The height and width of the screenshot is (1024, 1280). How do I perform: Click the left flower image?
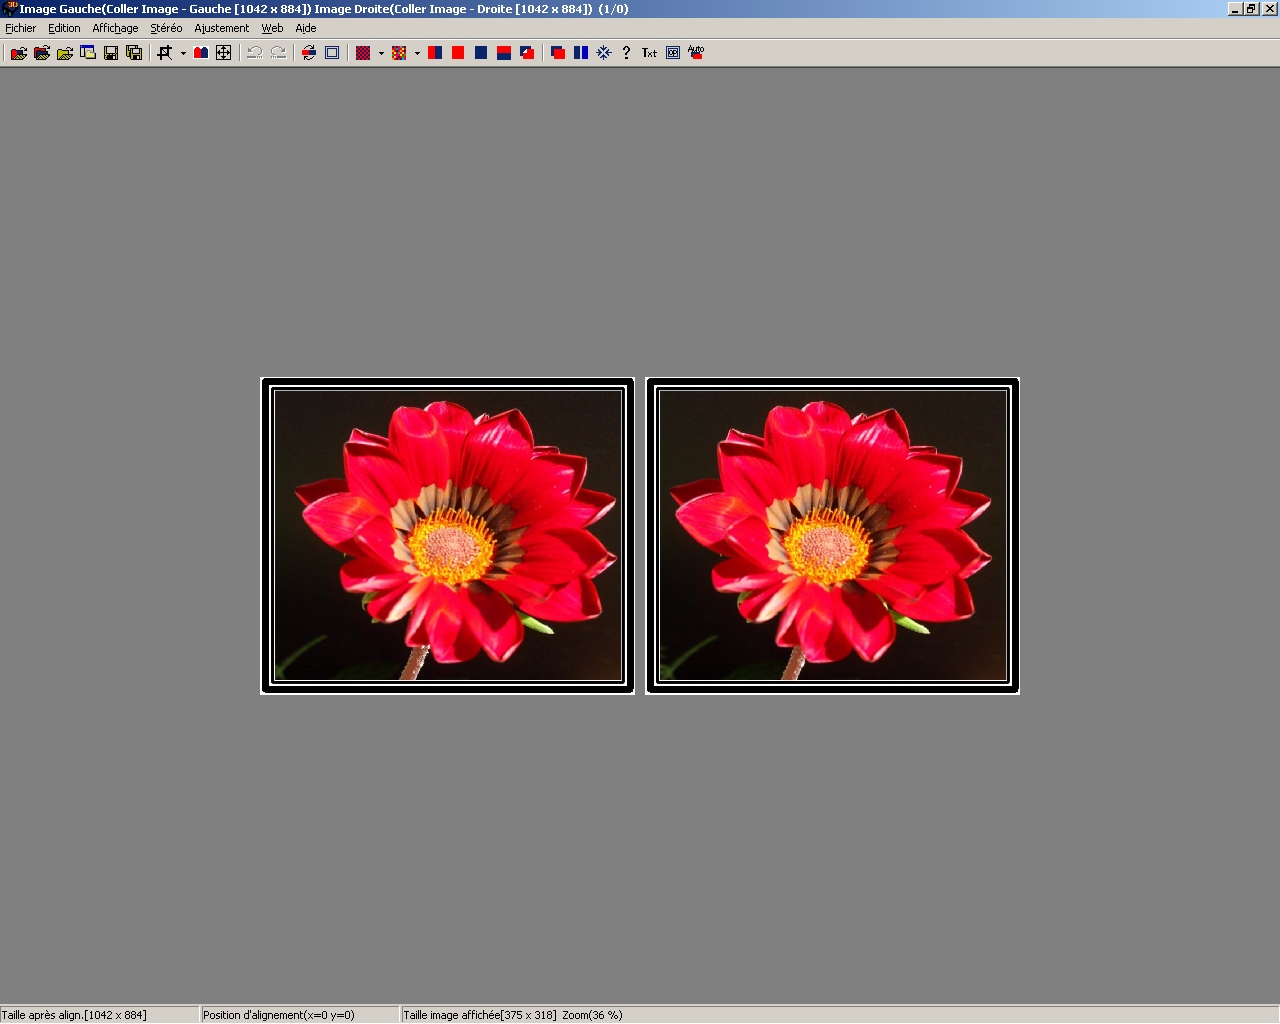click(x=447, y=535)
